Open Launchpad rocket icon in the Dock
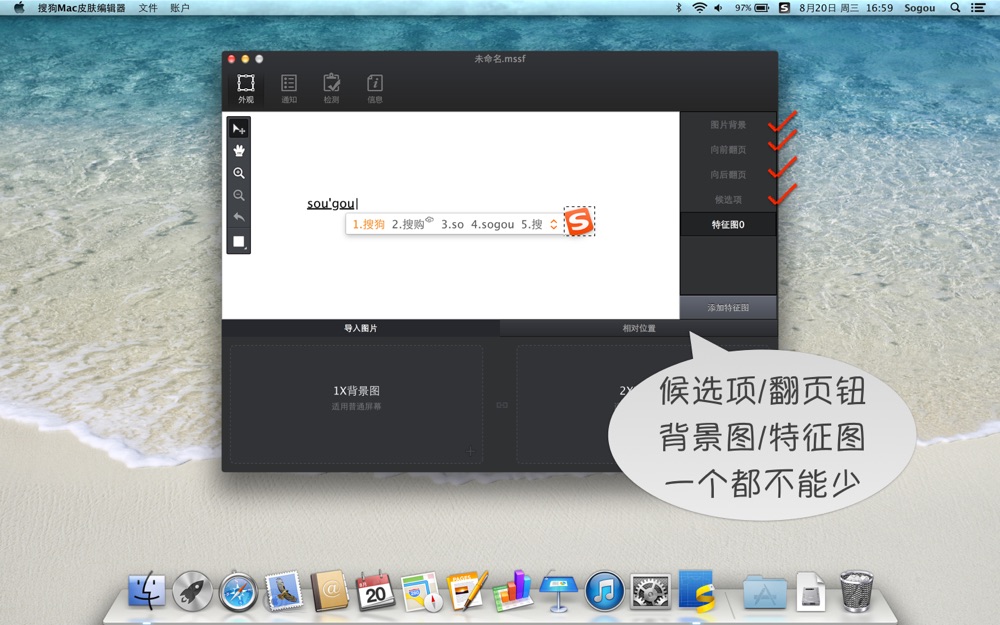This screenshot has width=1000, height=625. coord(192,591)
